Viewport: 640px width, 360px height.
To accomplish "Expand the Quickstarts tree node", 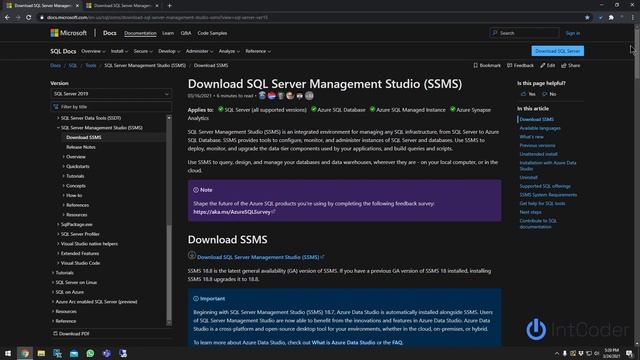I will point(64,167).
